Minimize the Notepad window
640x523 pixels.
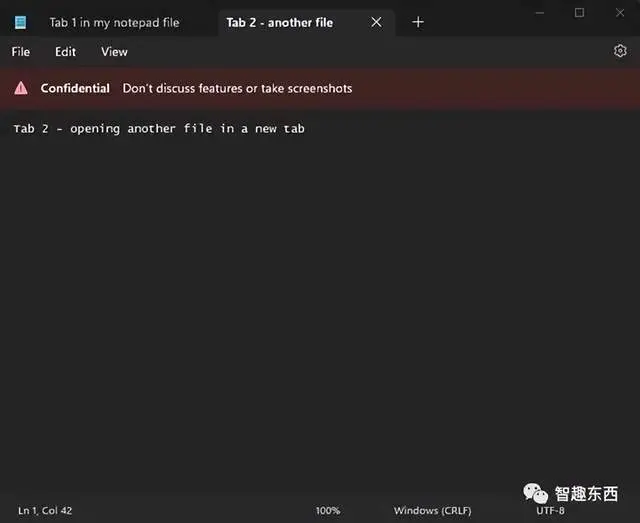(540, 13)
